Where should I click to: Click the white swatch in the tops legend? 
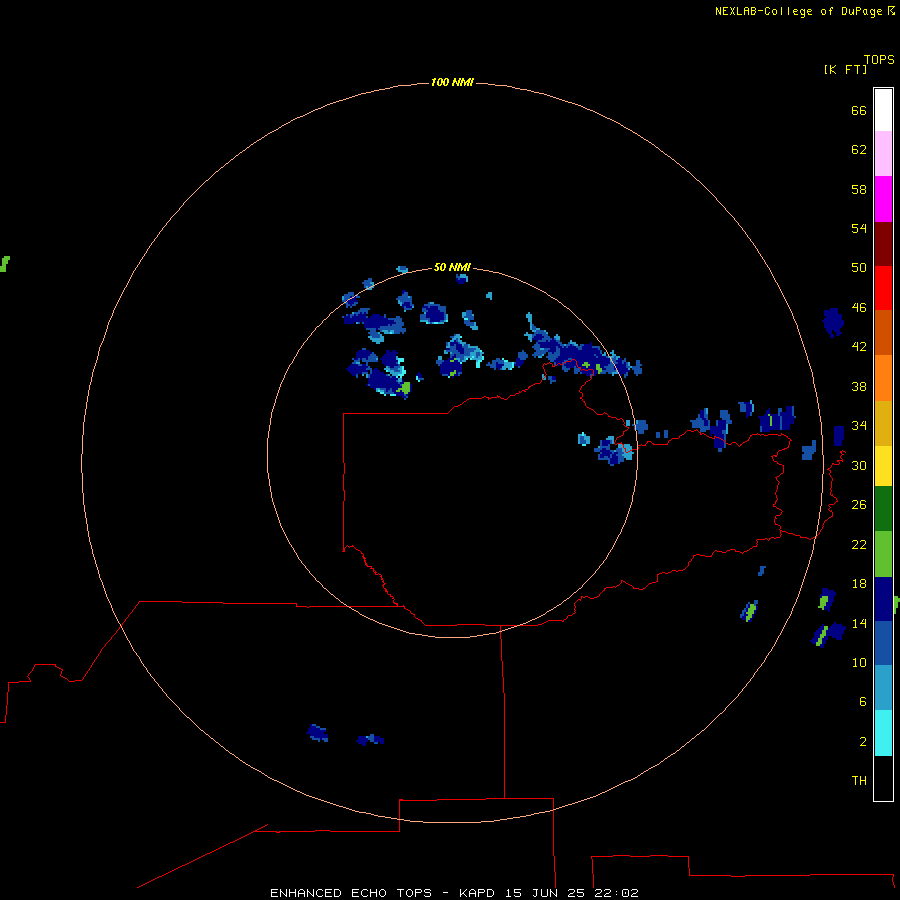tap(883, 110)
